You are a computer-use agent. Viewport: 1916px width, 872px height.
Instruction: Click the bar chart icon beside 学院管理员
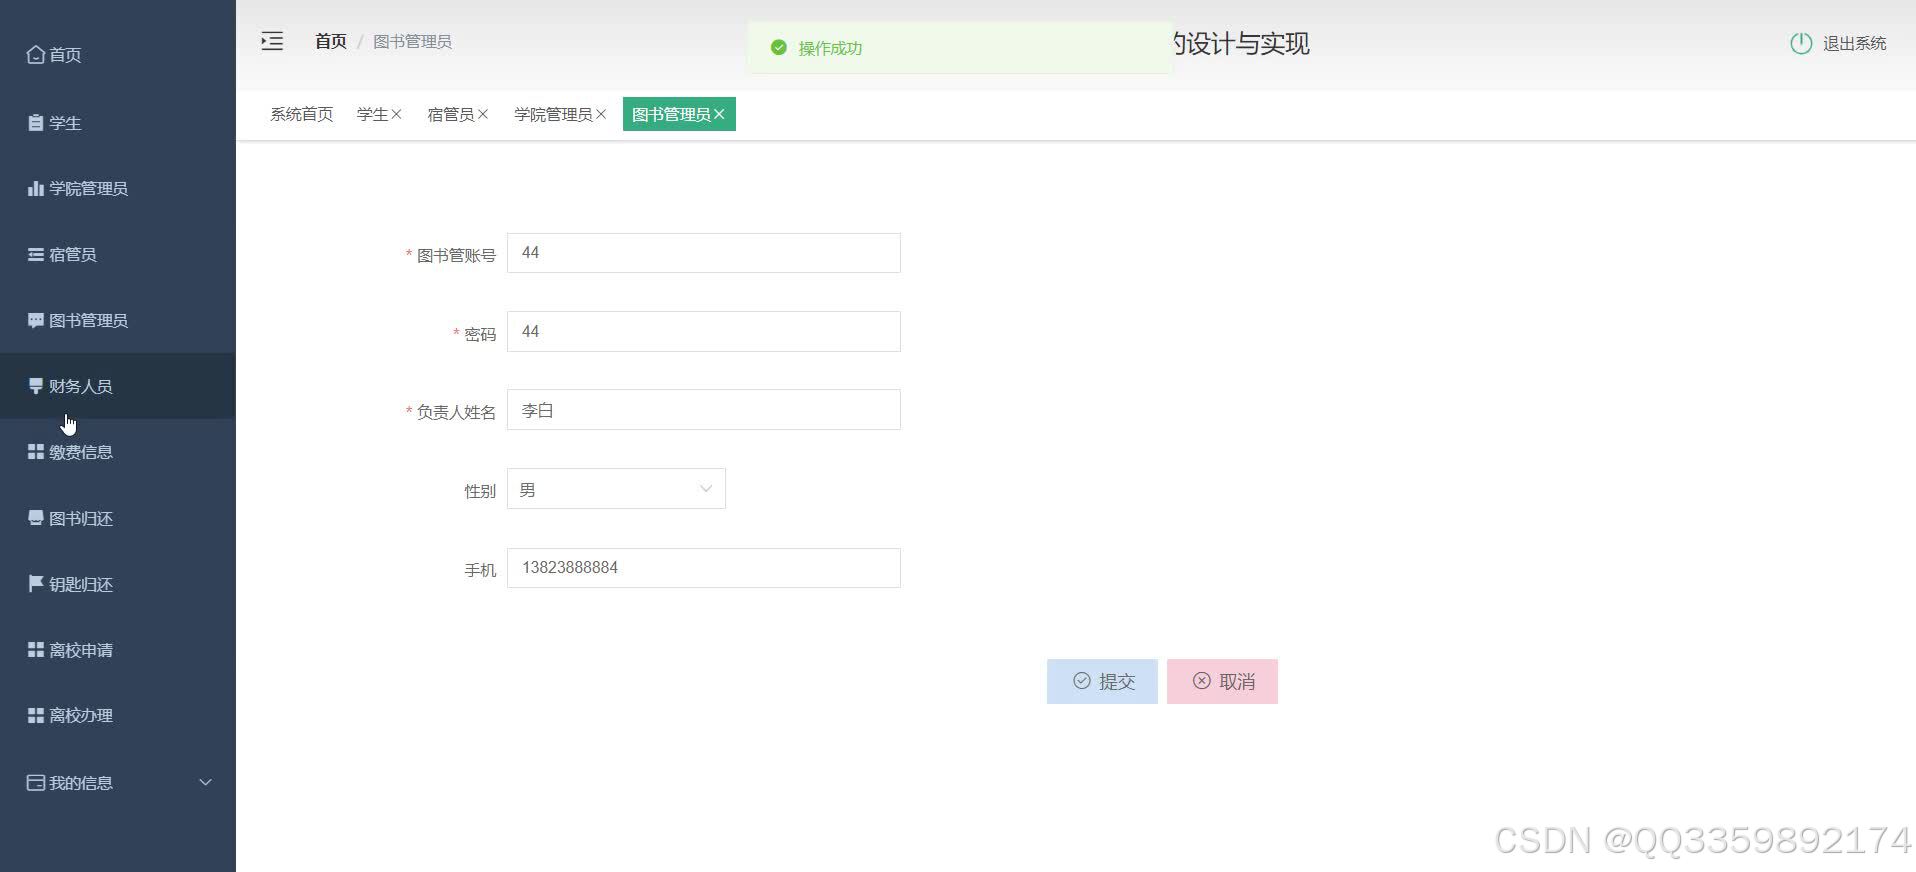[x=36, y=188]
